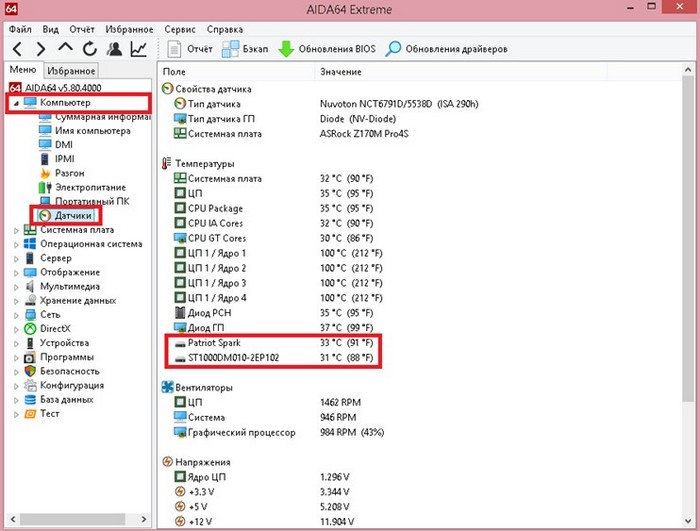Screen dimensions: 700x531
Task: Switch to the Избранное tab
Action: tap(71, 71)
